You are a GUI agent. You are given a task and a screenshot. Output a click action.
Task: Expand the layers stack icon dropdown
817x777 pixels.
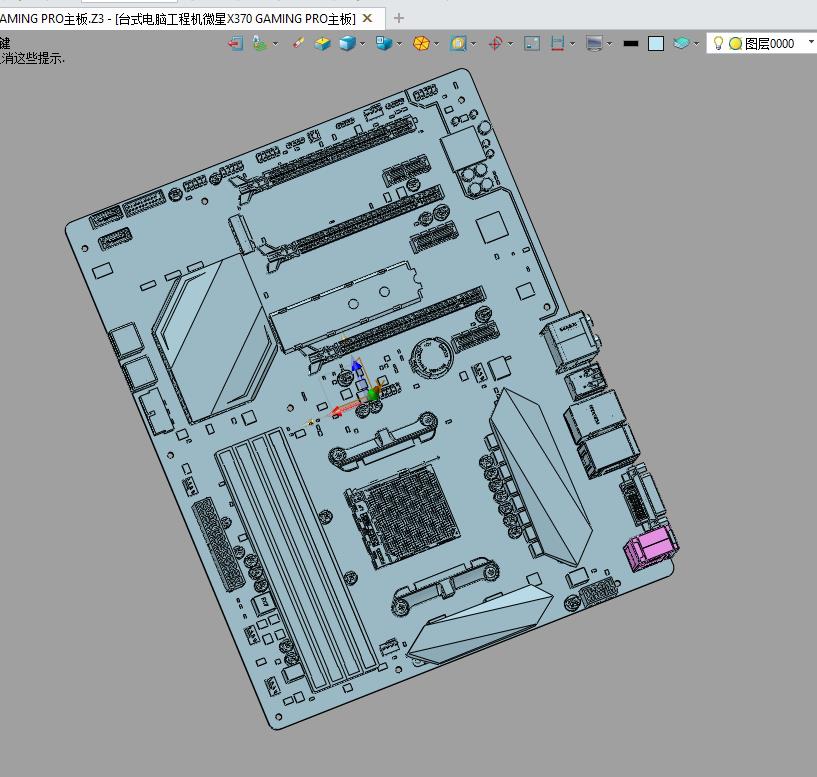[x=697, y=44]
